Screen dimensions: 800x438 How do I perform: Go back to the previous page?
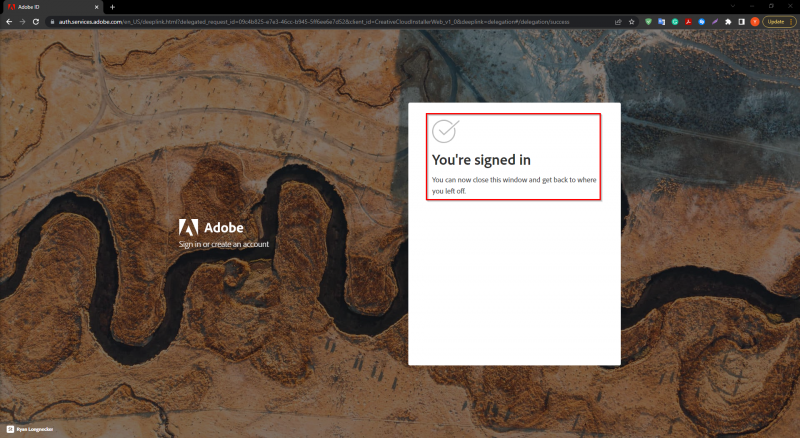(9, 22)
